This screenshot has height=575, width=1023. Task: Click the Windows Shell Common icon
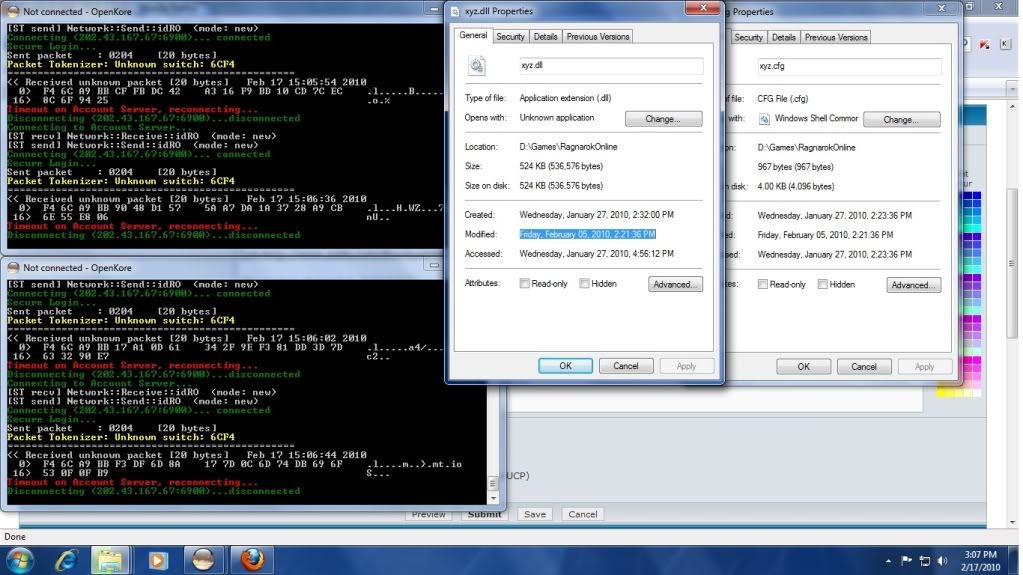764,119
